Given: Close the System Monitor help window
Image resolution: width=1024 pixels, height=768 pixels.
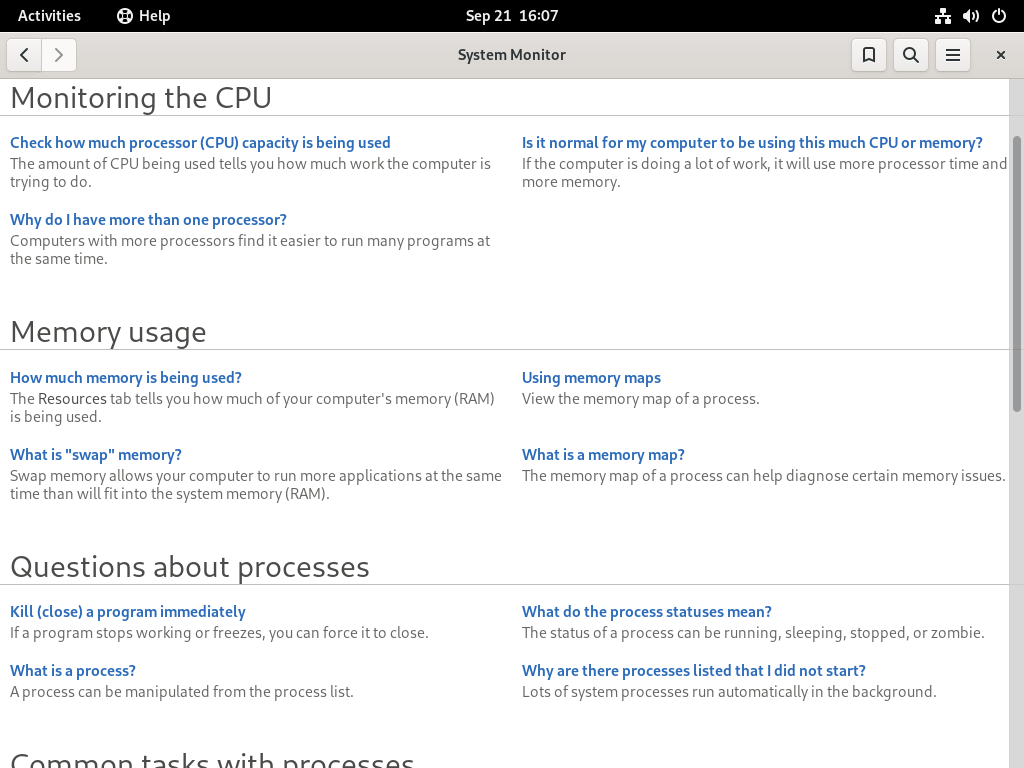Looking at the screenshot, I should (1000, 55).
